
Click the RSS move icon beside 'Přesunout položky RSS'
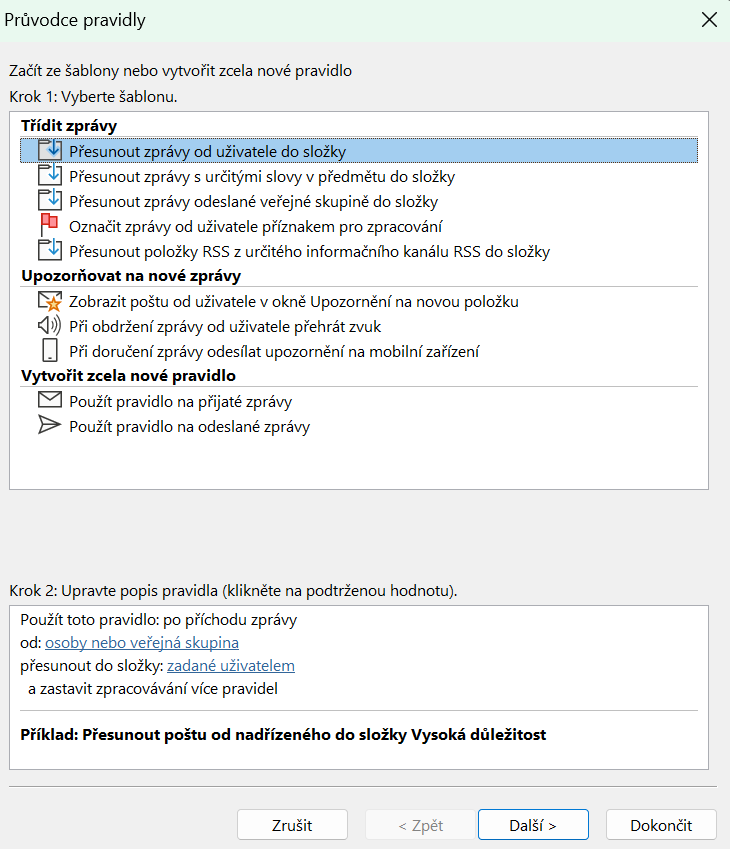click(50, 251)
